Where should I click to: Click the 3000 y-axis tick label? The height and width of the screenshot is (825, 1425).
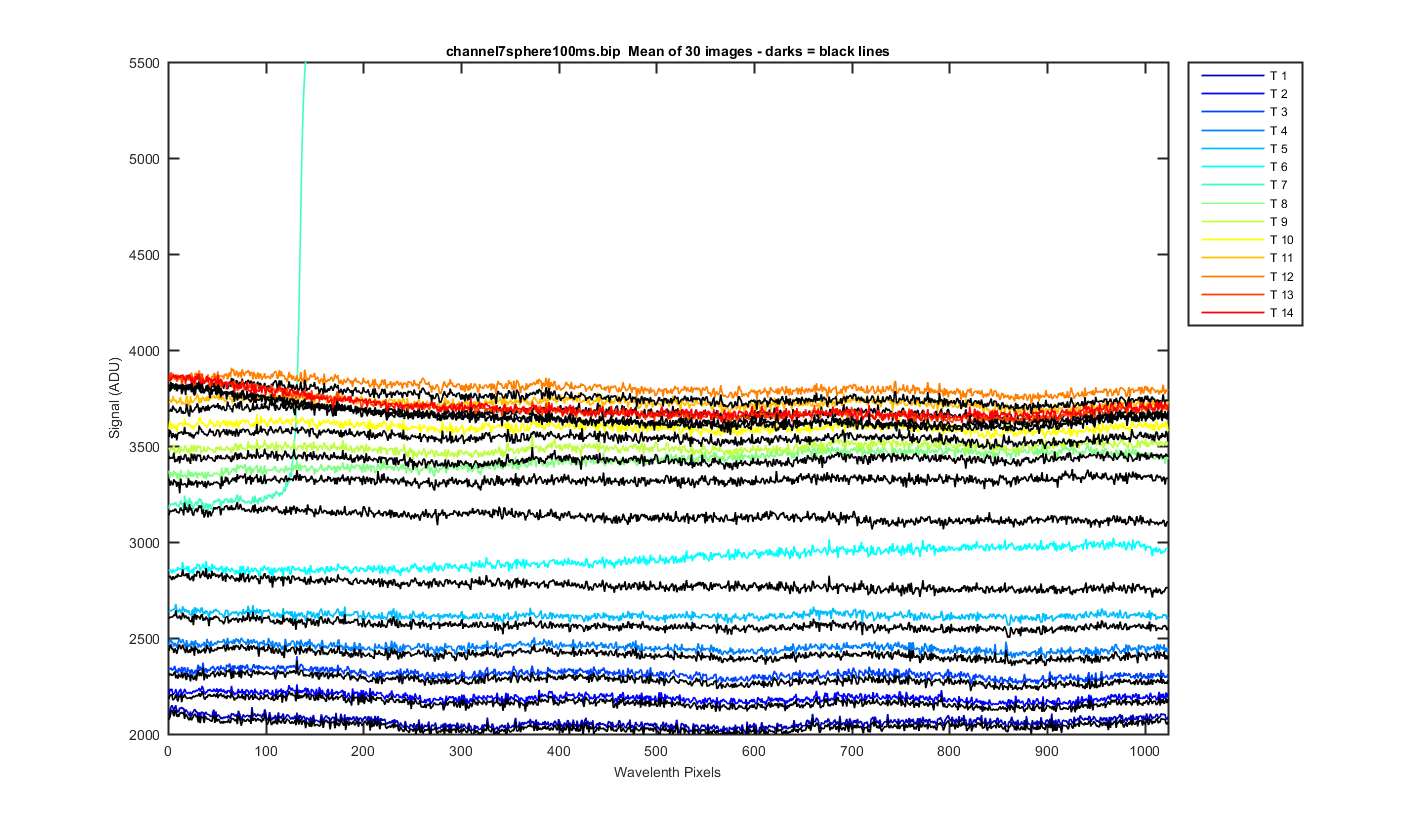tap(144, 543)
